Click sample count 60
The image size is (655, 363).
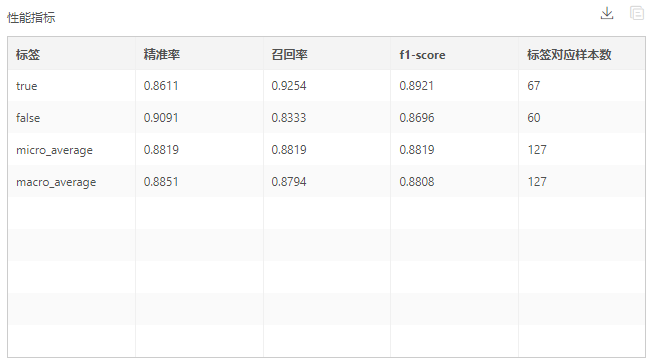point(534,118)
